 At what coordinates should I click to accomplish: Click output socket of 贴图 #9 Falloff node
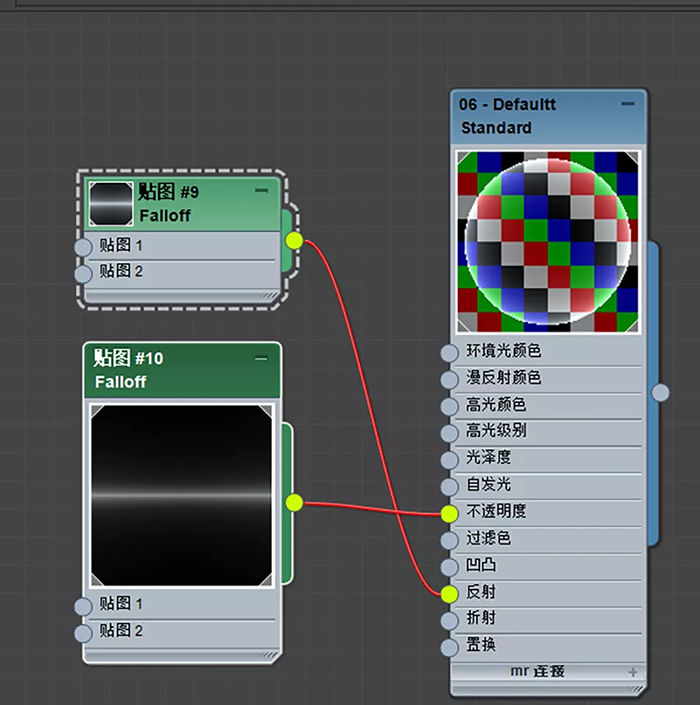pos(294,240)
